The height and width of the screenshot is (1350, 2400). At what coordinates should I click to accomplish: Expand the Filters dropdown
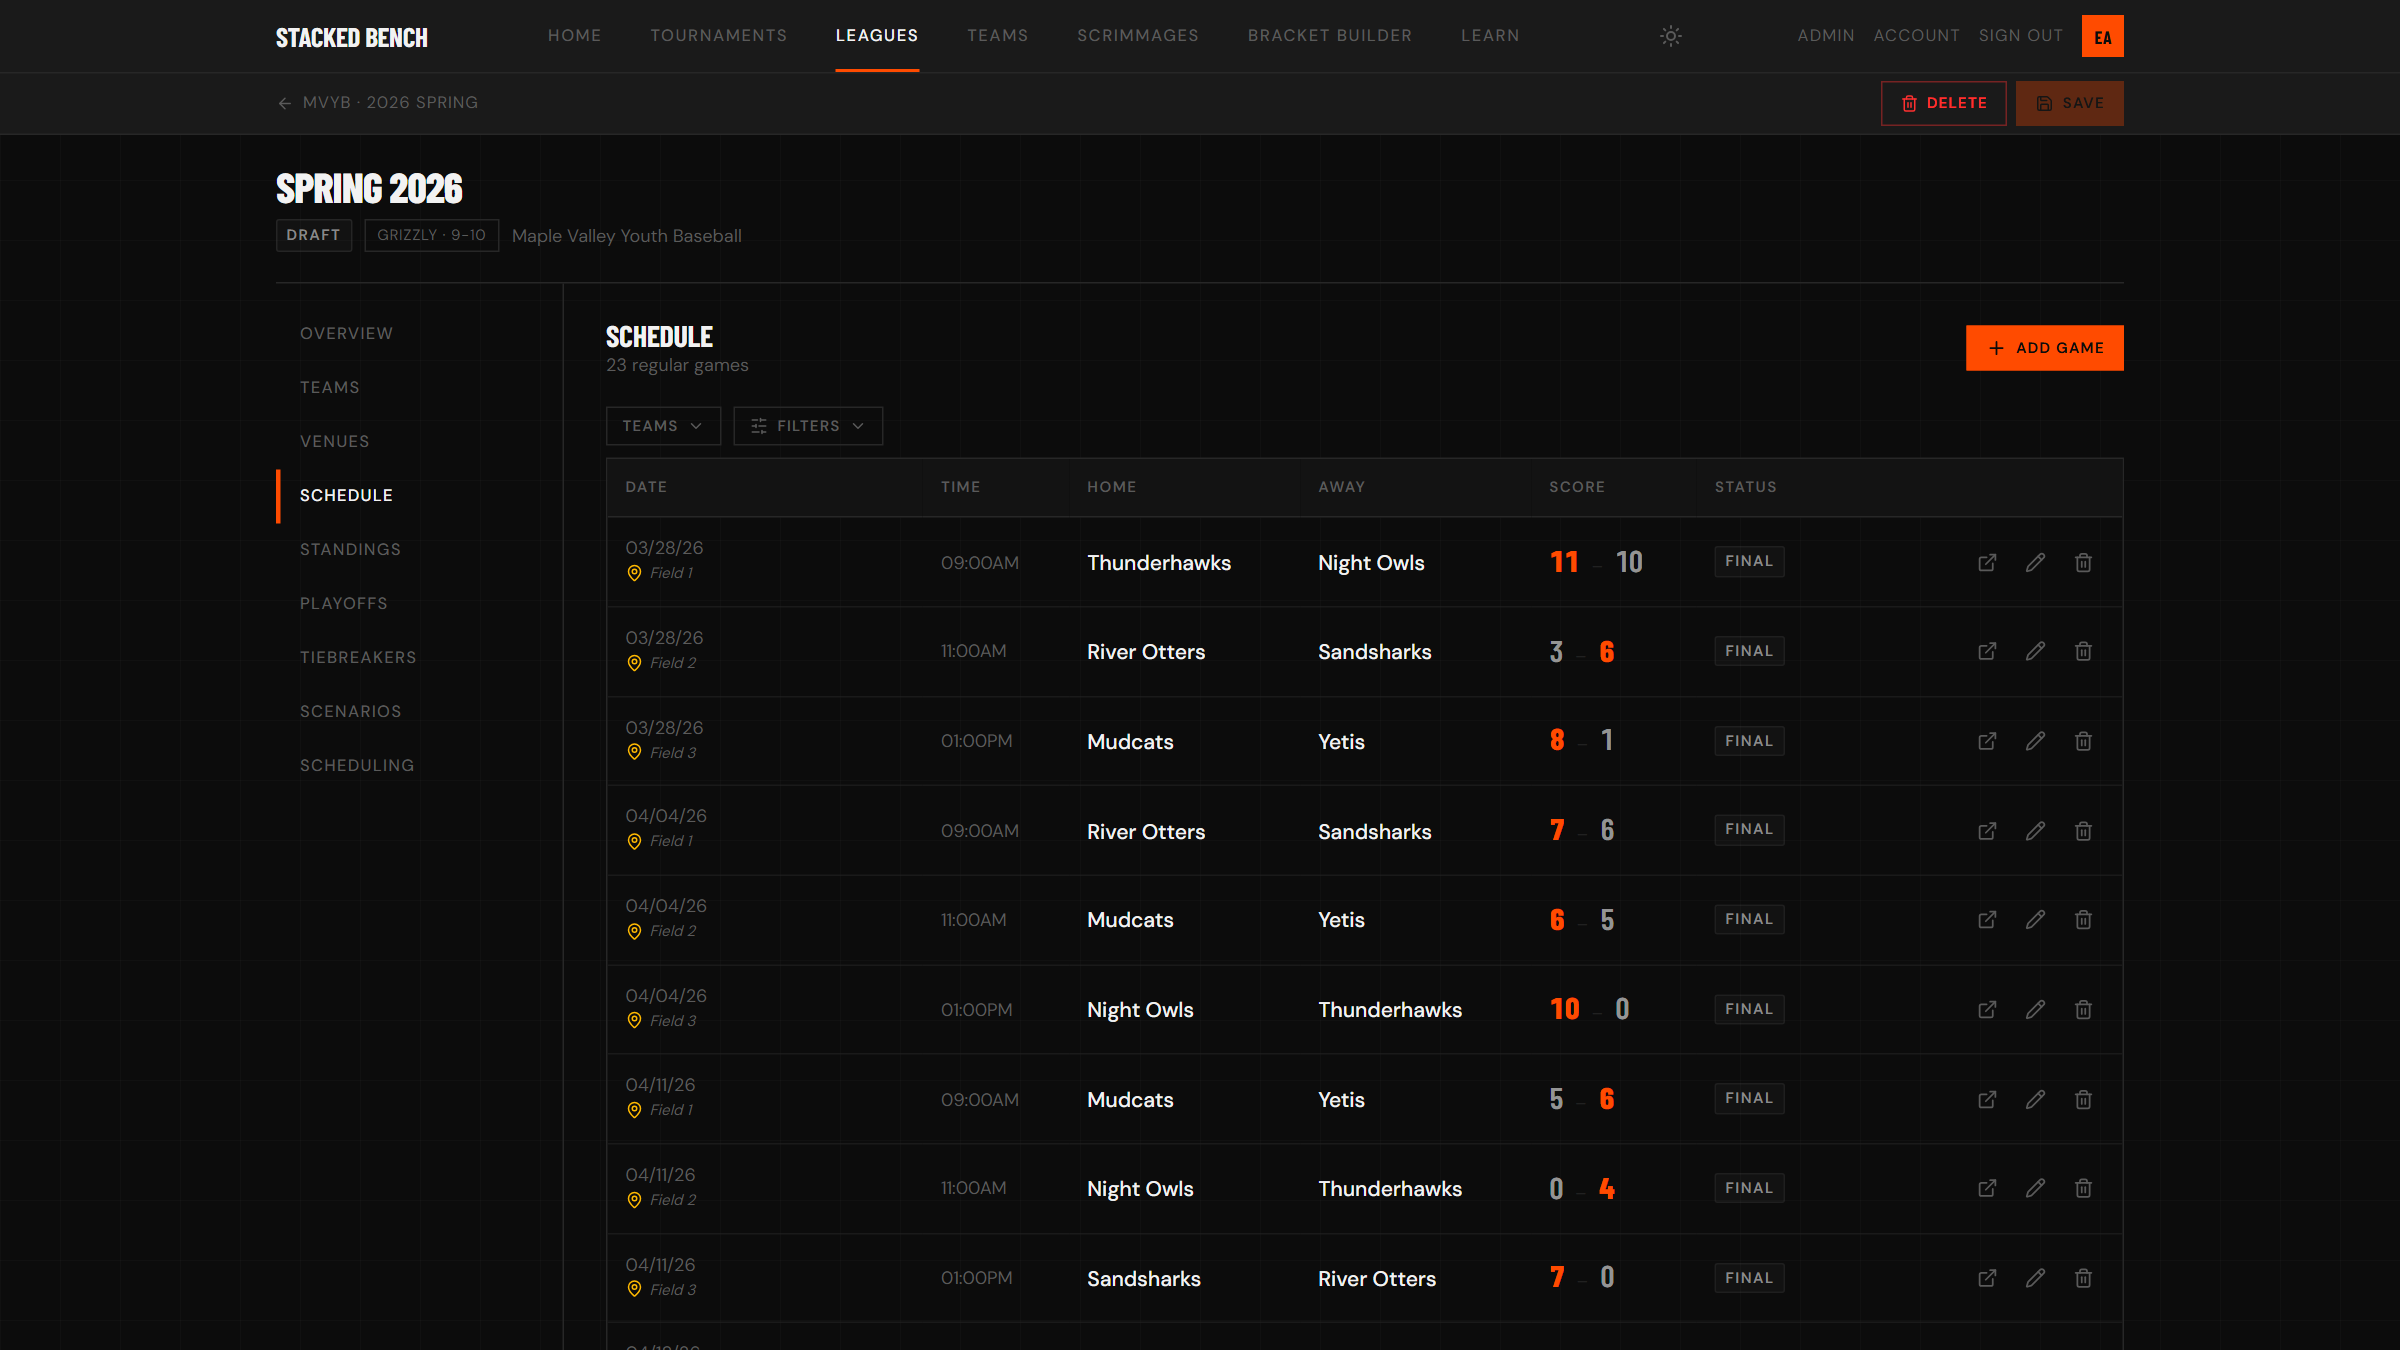pos(808,426)
